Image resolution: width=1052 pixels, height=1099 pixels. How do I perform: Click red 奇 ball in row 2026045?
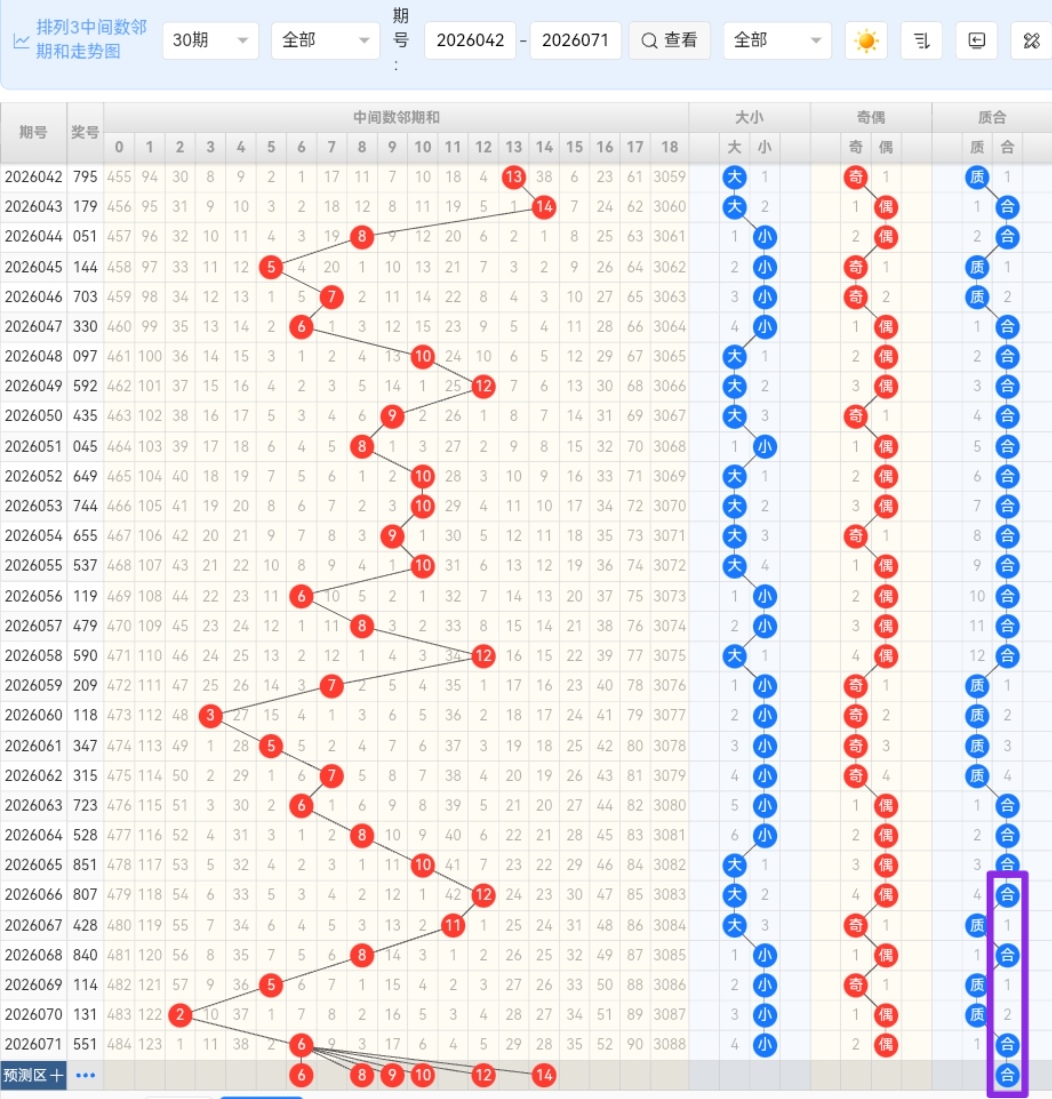coord(856,267)
